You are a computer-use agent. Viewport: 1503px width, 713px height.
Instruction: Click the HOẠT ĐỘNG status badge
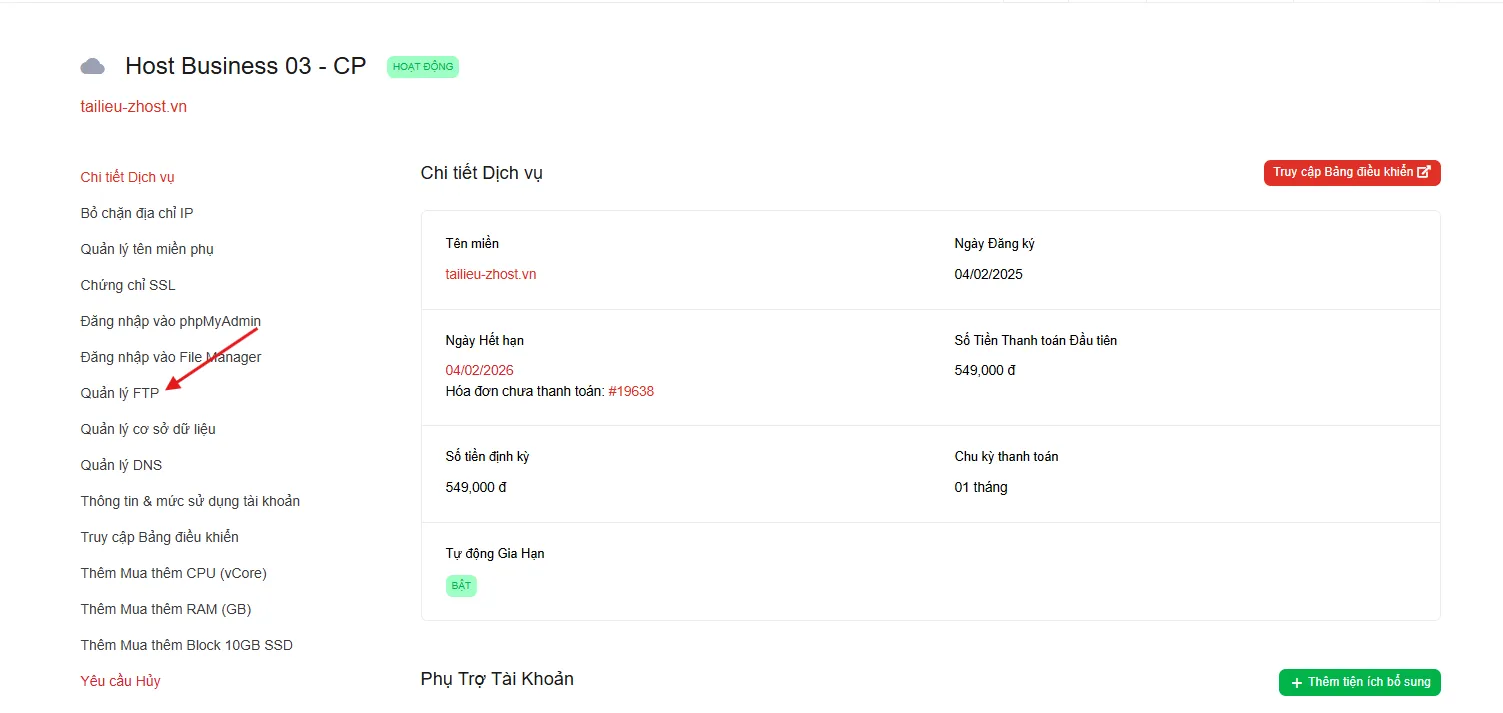point(423,67)
